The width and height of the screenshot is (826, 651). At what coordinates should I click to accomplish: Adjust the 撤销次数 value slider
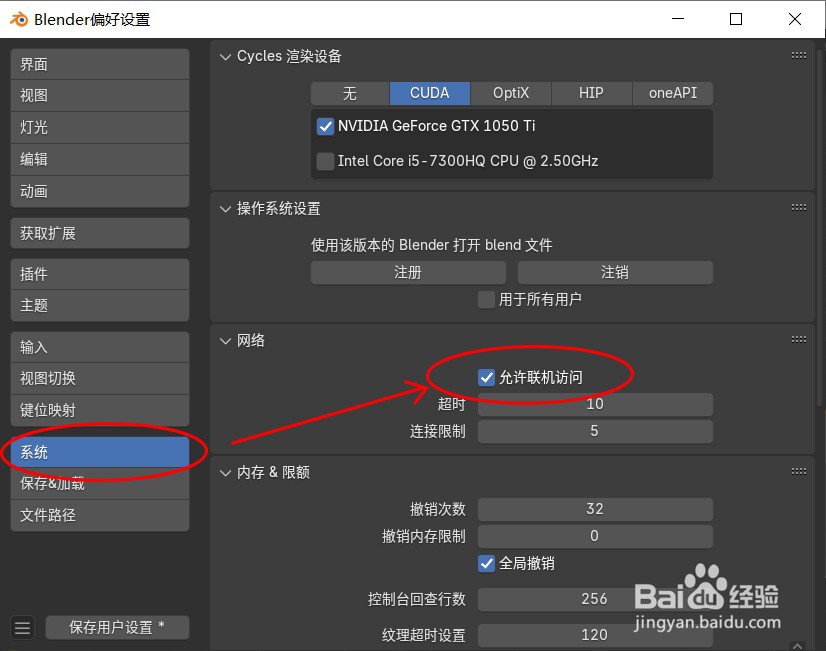click(594, 508)
